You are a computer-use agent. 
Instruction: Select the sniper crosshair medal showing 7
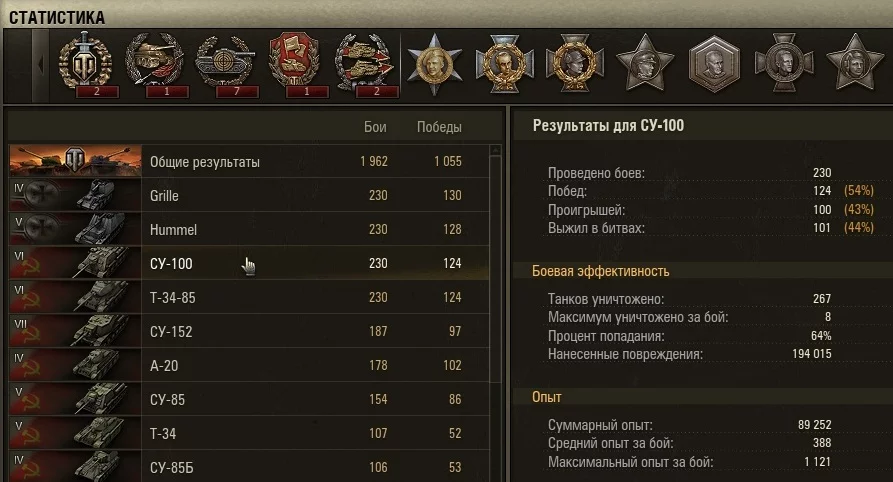coord(226,64)
